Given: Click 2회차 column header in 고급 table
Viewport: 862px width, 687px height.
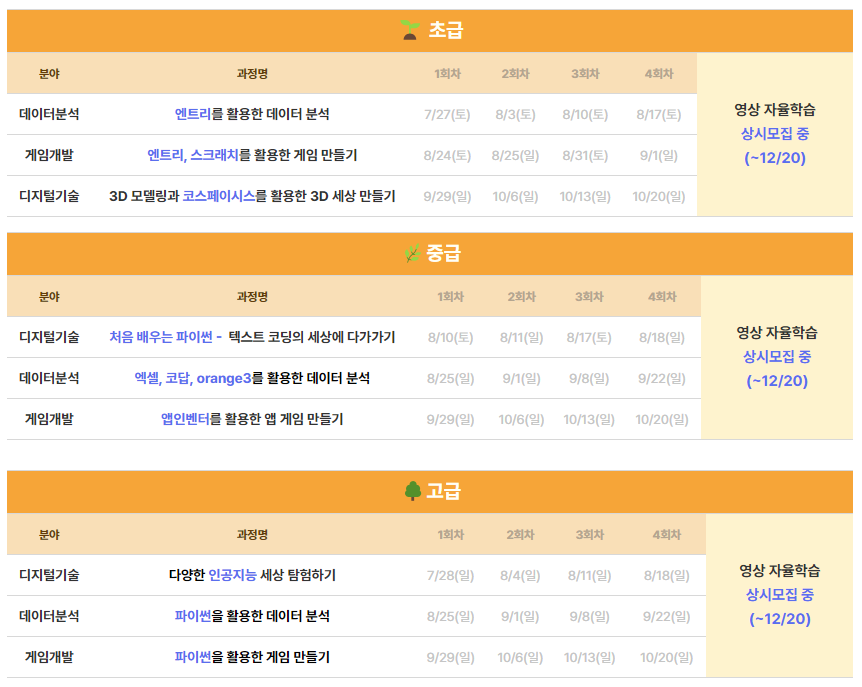Looking at the screenshot, I should coord(520,535).
